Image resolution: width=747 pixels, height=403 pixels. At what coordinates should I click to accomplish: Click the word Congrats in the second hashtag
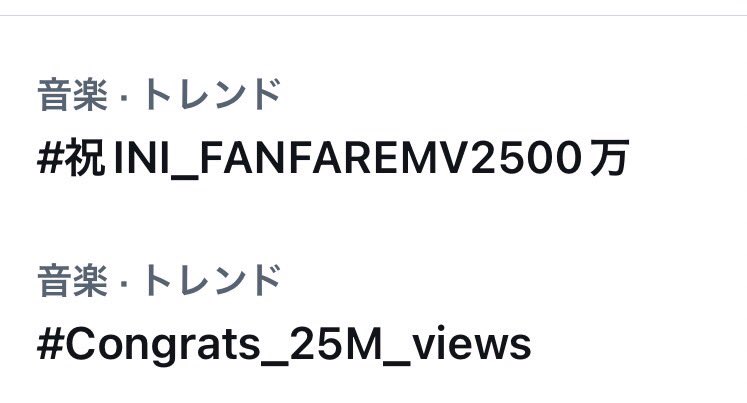[163, 344]
